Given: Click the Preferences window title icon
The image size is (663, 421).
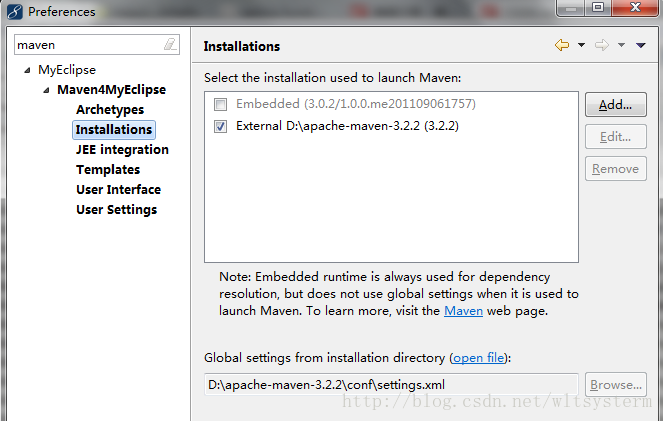Looking at the screenshot, I should pos(15,11).
